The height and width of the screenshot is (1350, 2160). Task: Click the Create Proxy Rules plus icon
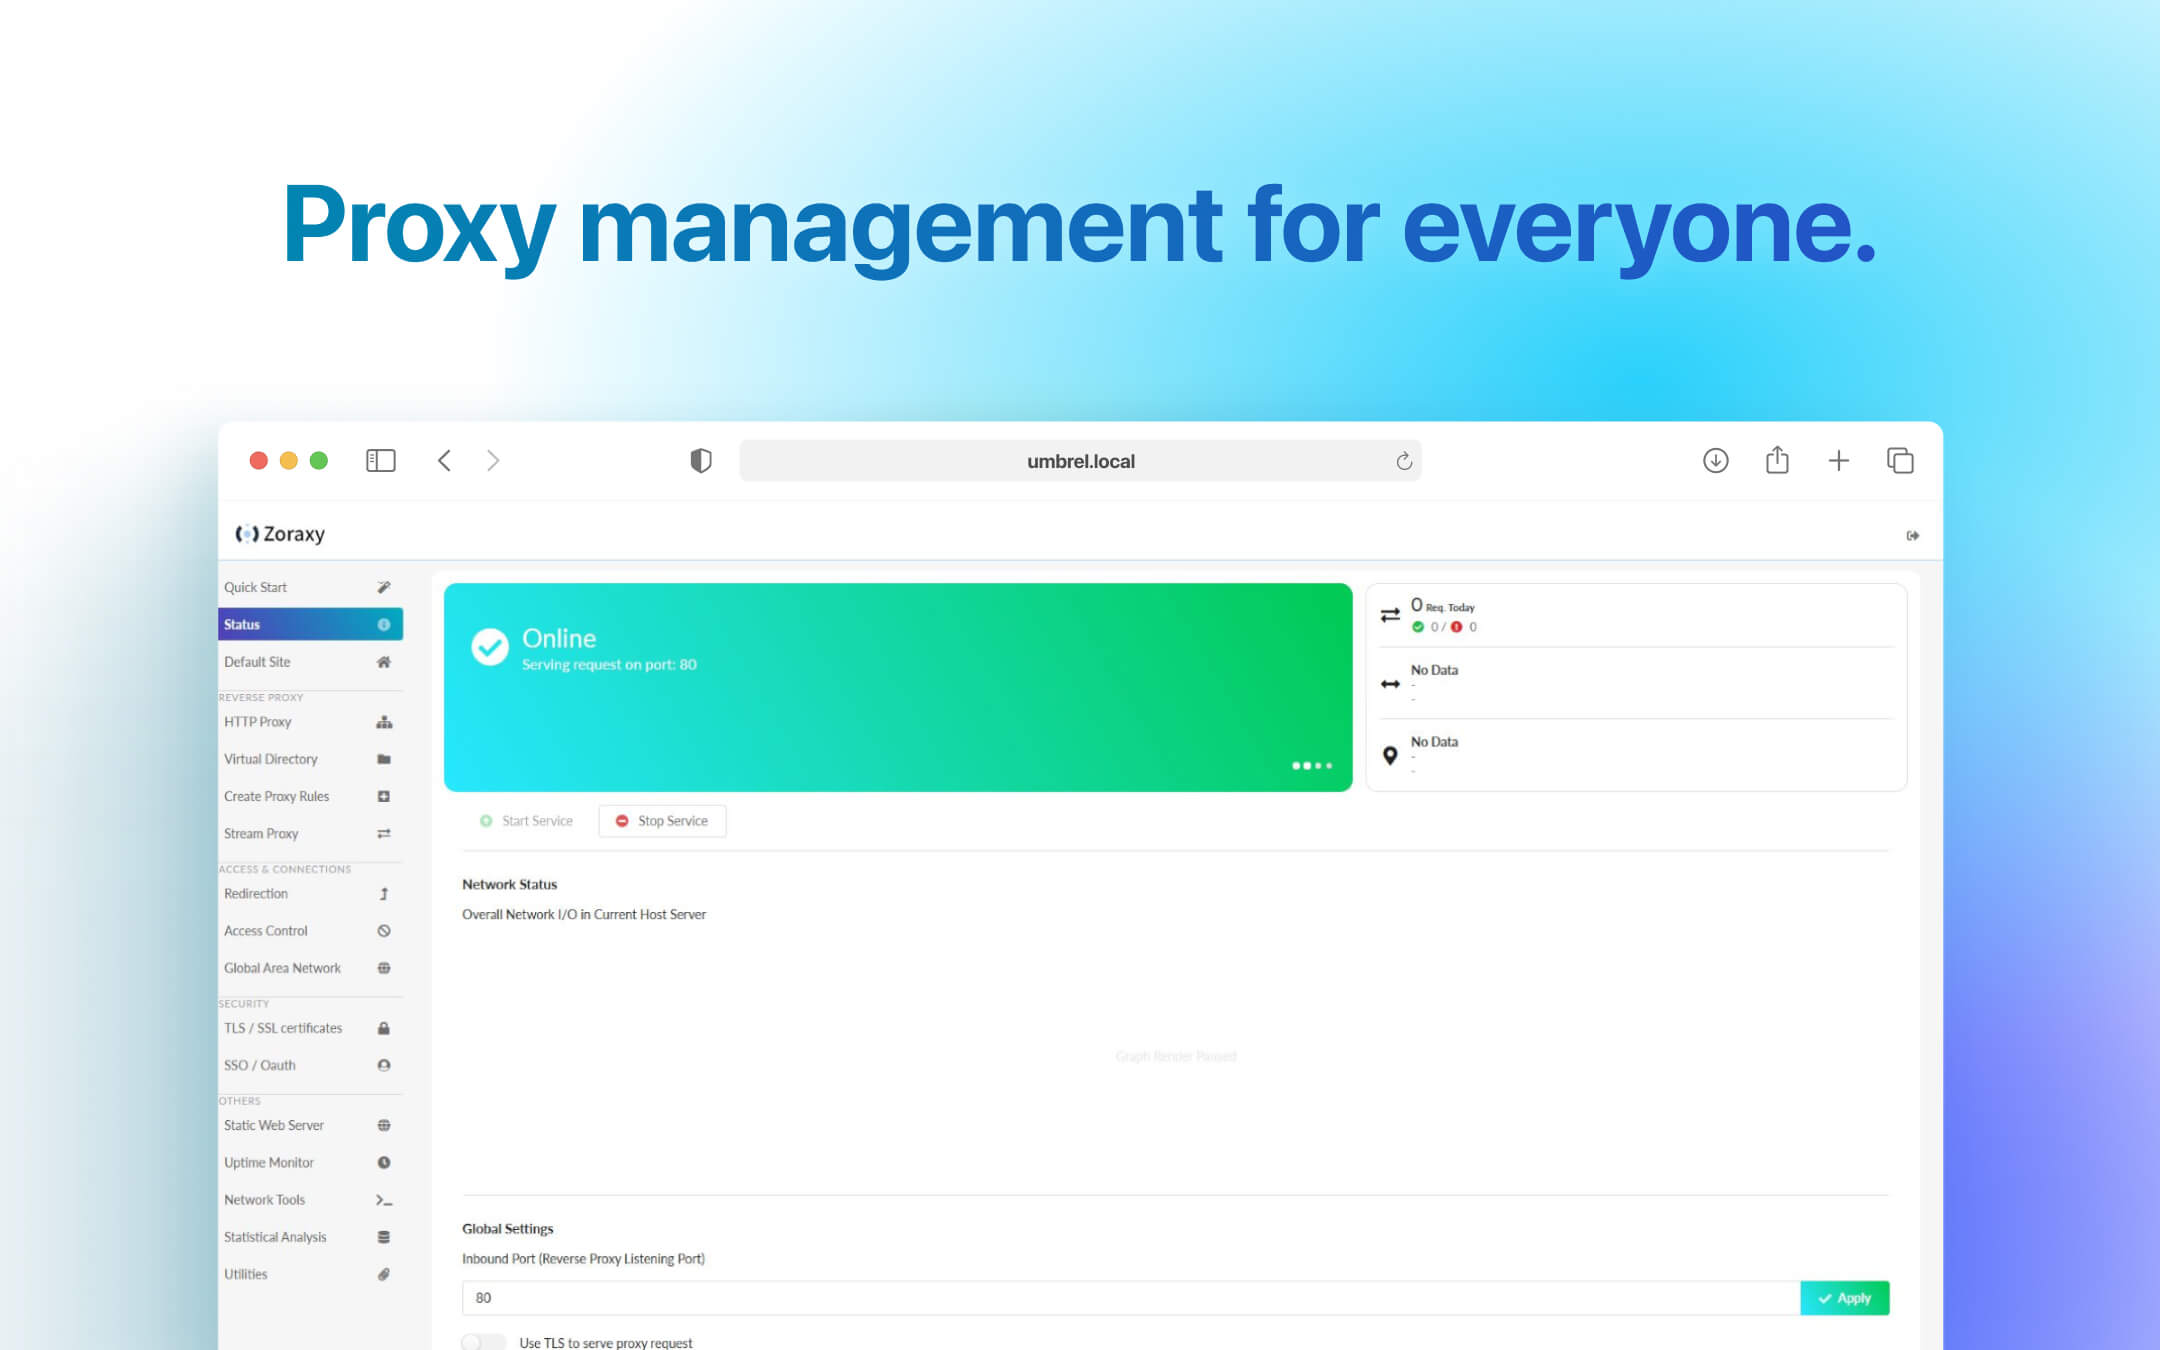[x=383, y=796]
